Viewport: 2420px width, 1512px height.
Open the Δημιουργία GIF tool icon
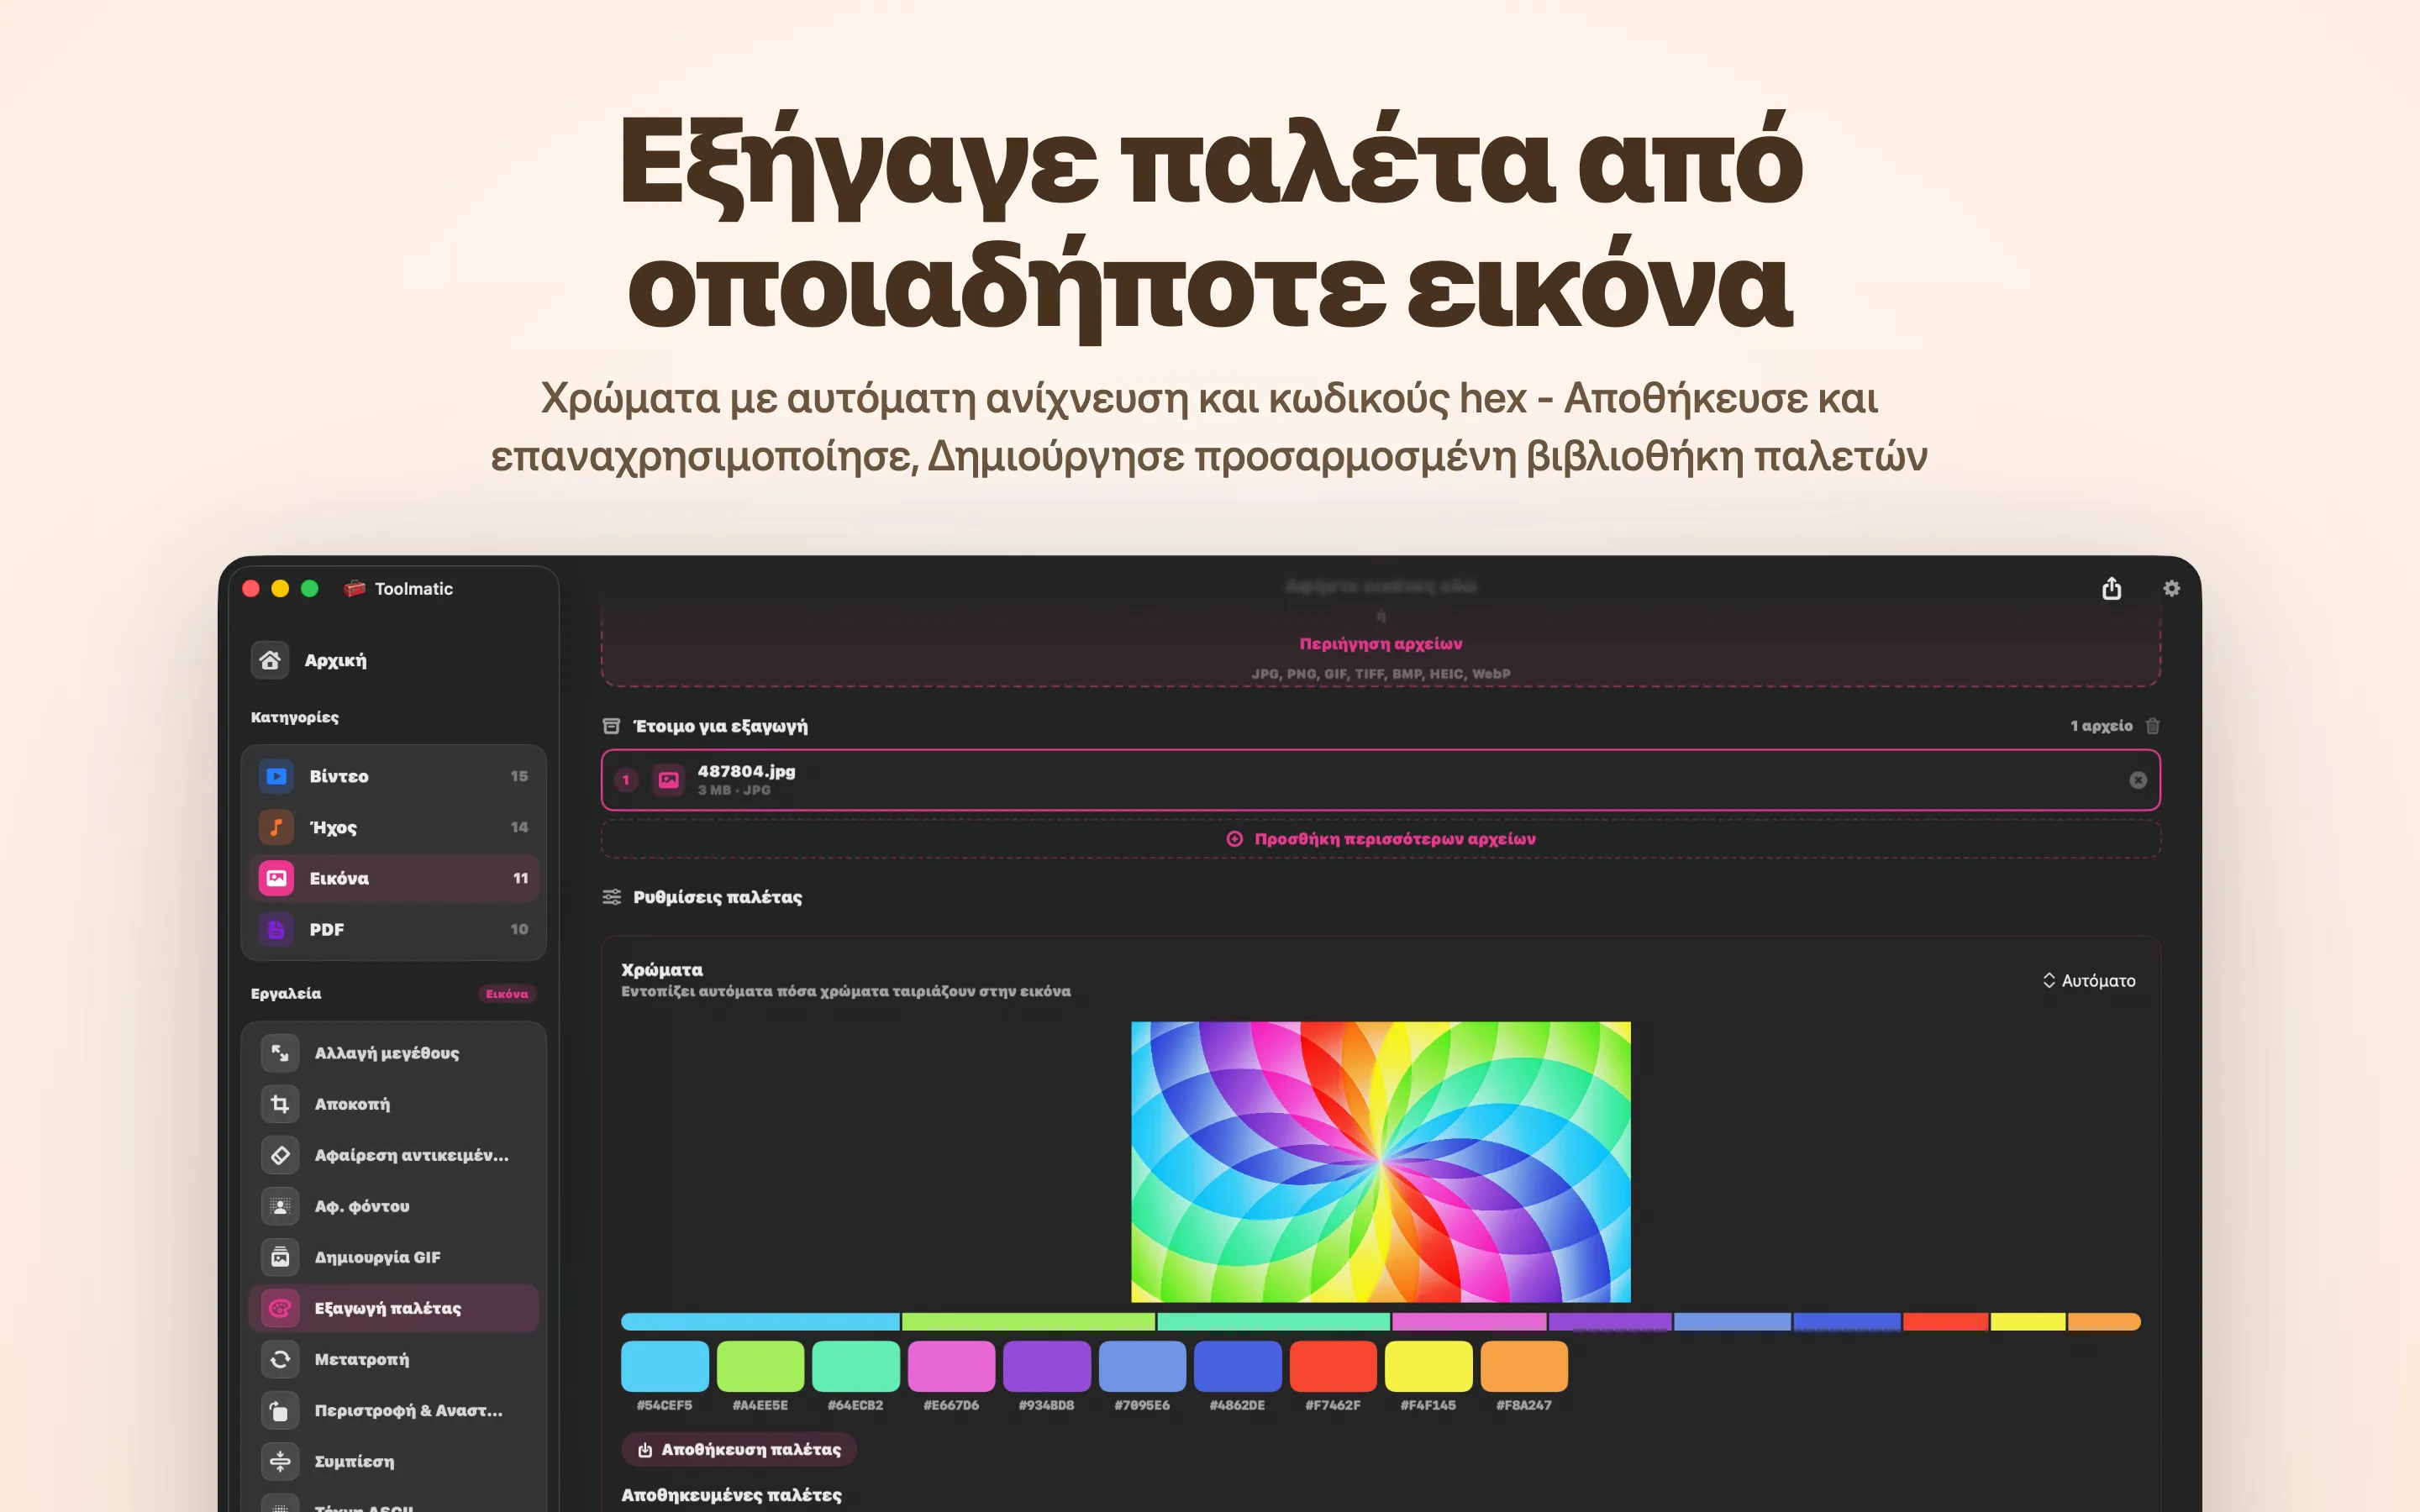point(280,1257)
